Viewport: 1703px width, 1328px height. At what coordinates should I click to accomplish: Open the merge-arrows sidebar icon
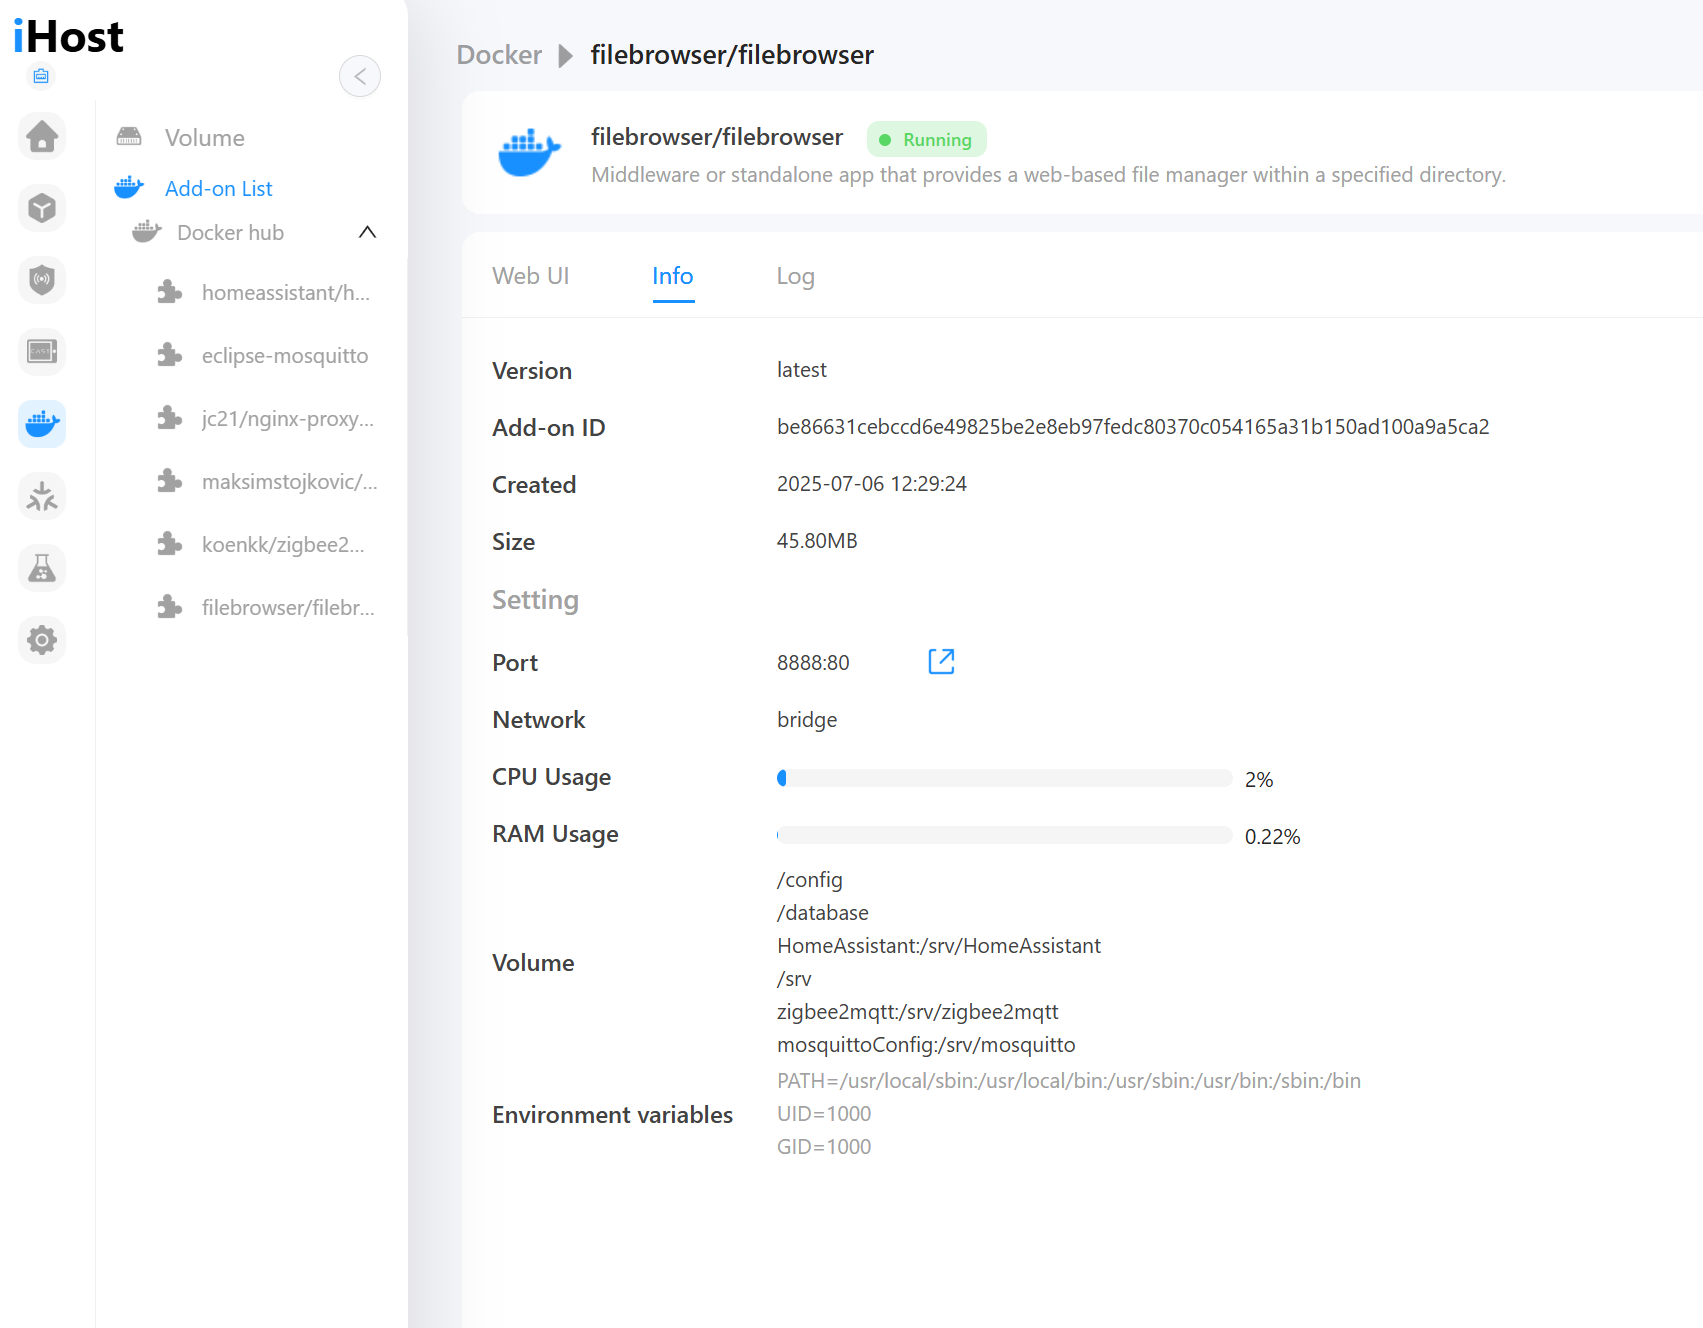(42, 496)
